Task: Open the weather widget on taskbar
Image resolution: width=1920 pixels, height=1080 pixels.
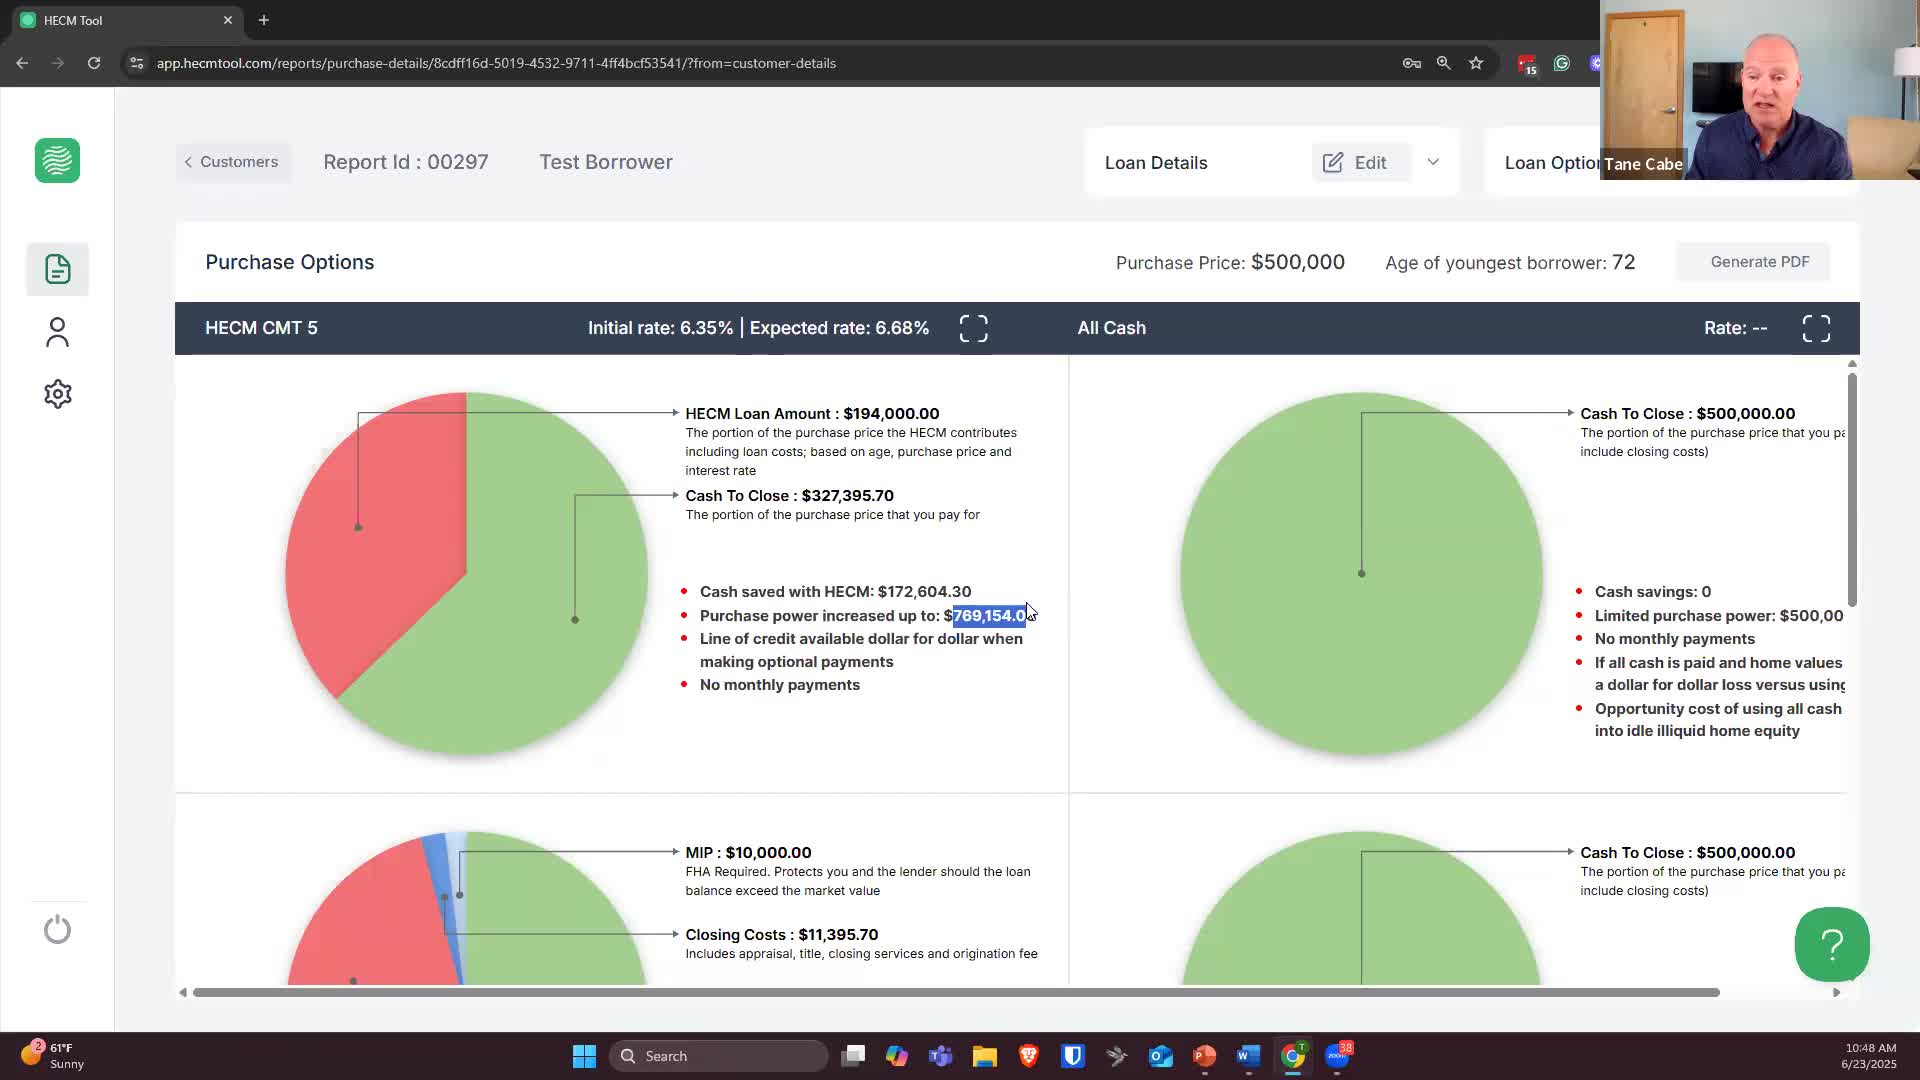Action: coord(53,1055)
